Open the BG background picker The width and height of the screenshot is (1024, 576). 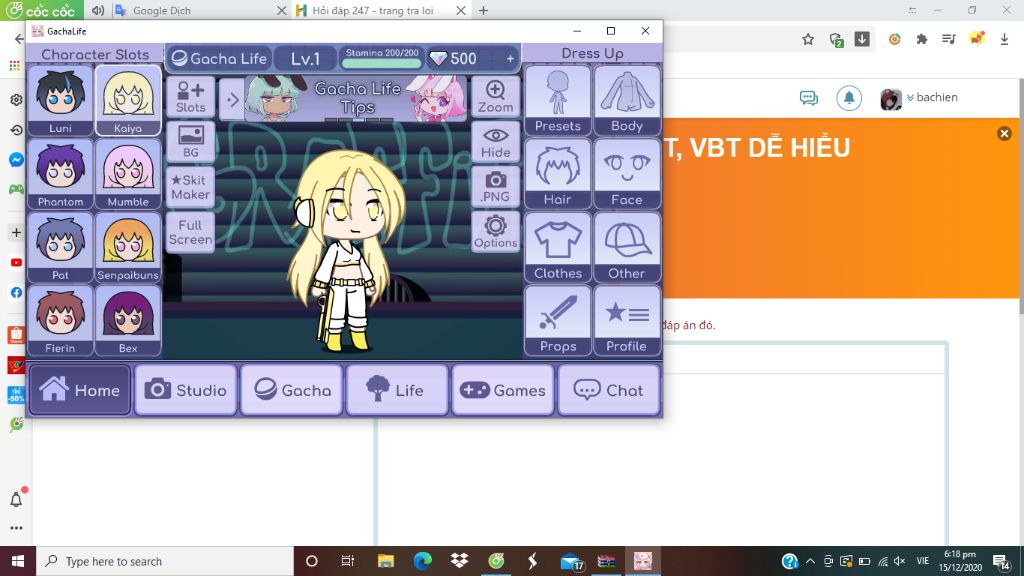point(190,141)
